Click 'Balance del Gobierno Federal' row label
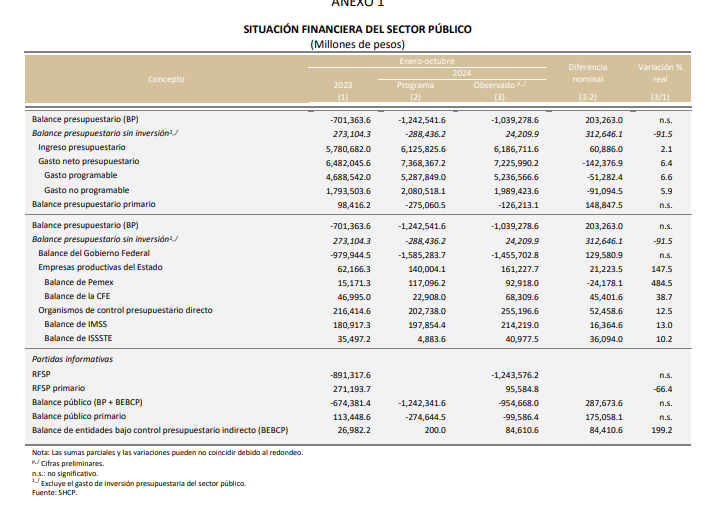706x517 pixels. tap(94, 253)
